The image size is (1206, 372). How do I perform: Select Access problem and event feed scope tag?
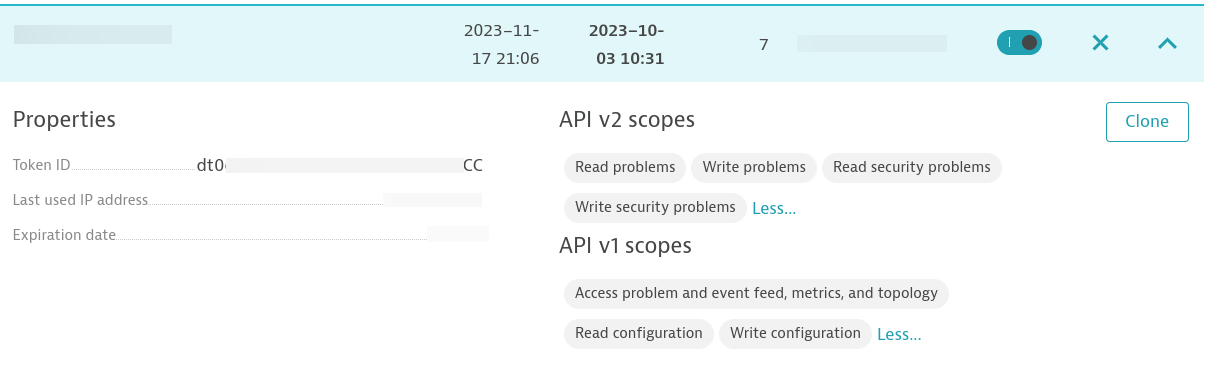pyautogui.click(x=756, y=293)
